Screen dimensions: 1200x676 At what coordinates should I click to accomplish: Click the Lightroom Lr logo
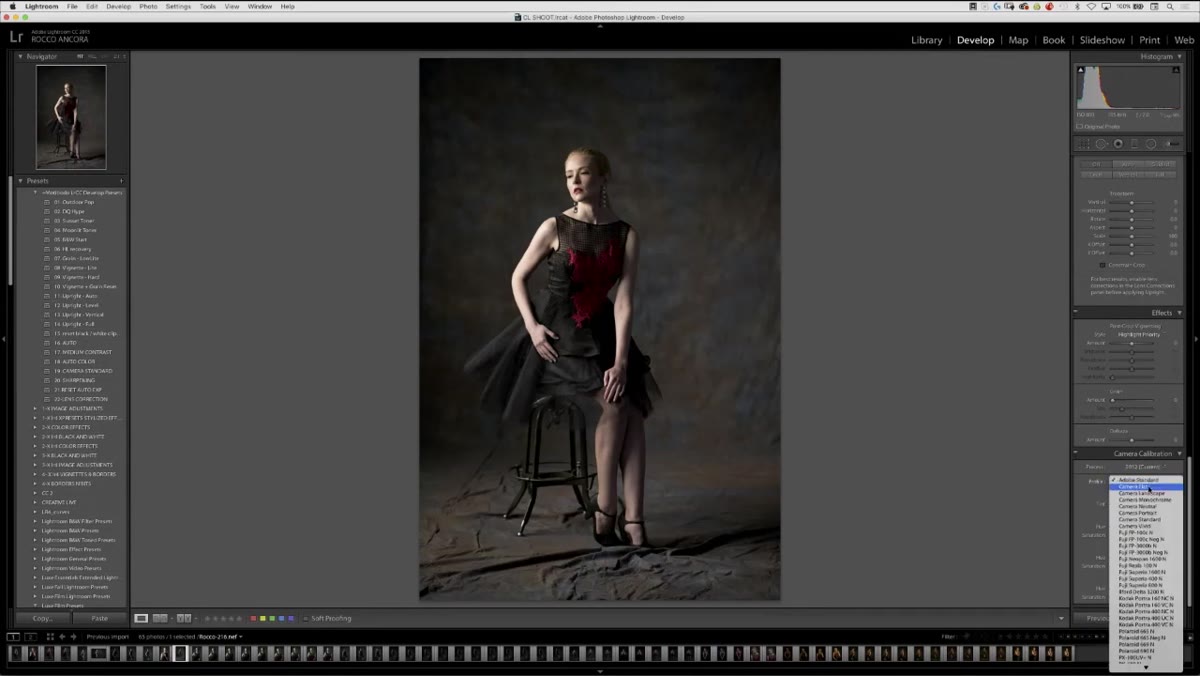(x=16, y=37)
